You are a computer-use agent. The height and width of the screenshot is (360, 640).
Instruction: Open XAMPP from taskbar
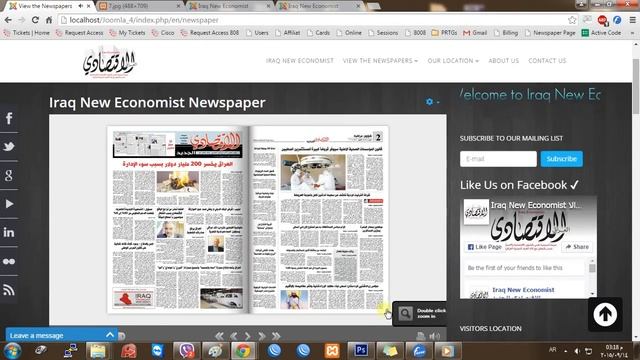click(332, 350)
